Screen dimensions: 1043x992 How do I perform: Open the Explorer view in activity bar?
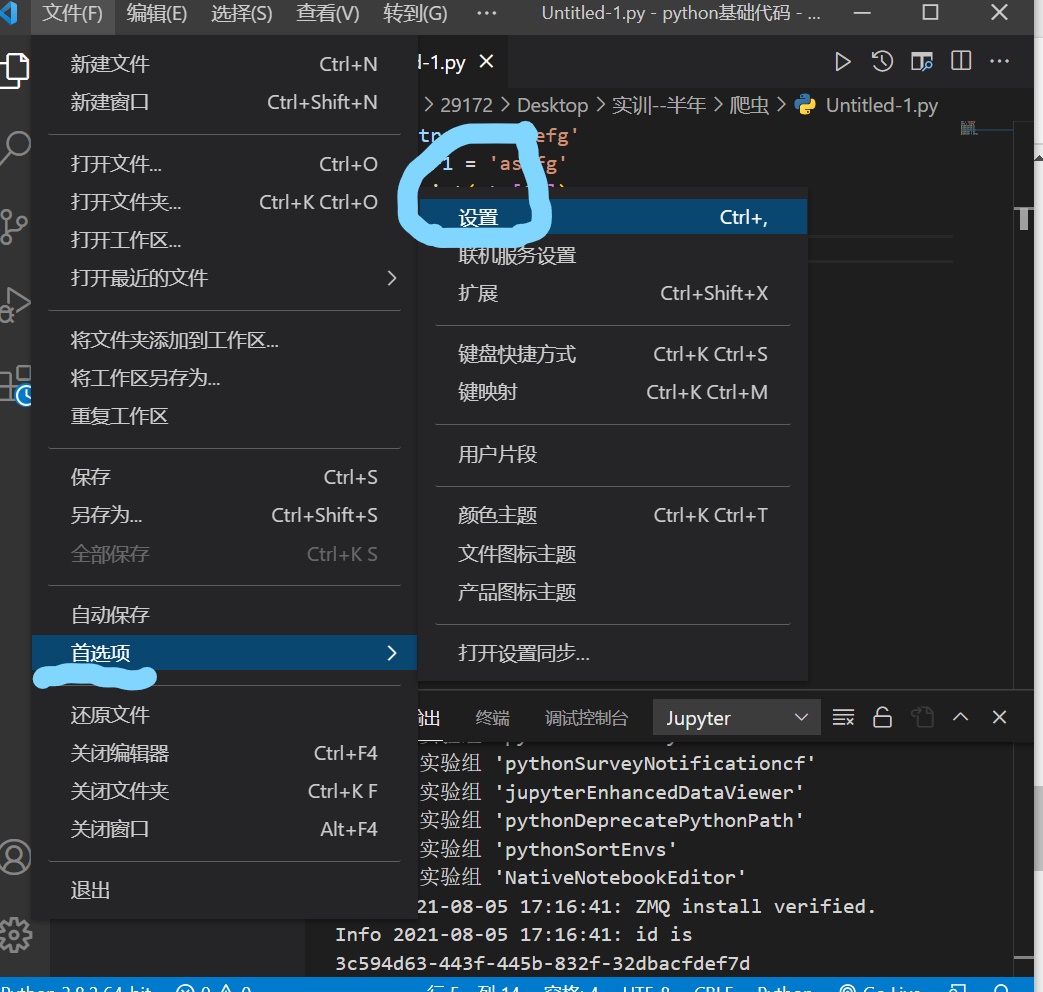pos(15,69)
